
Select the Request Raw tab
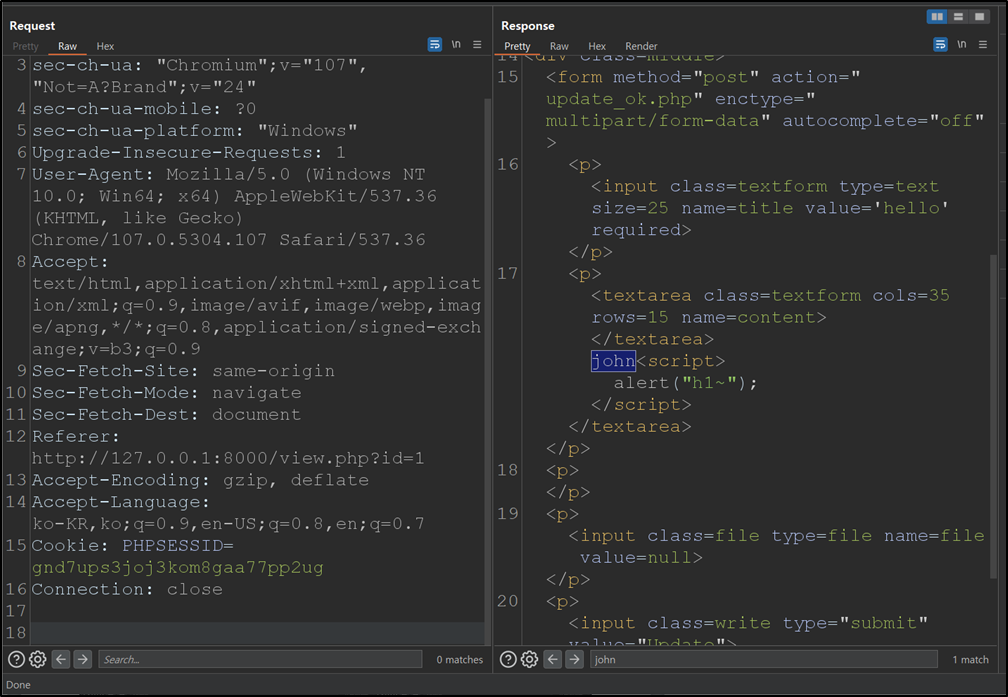pos(68,46)
